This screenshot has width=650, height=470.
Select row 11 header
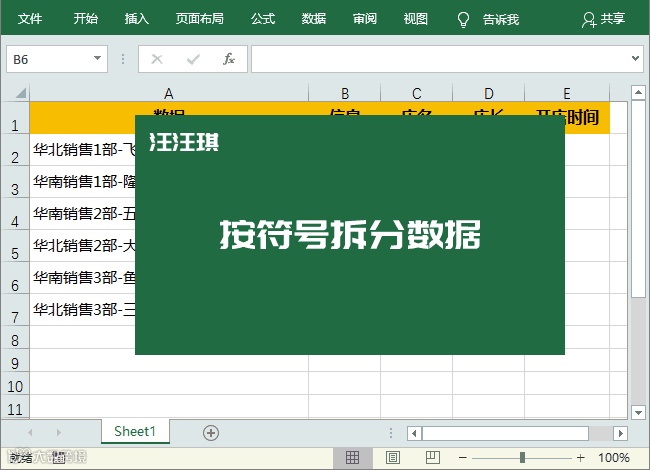click(15, 407)
